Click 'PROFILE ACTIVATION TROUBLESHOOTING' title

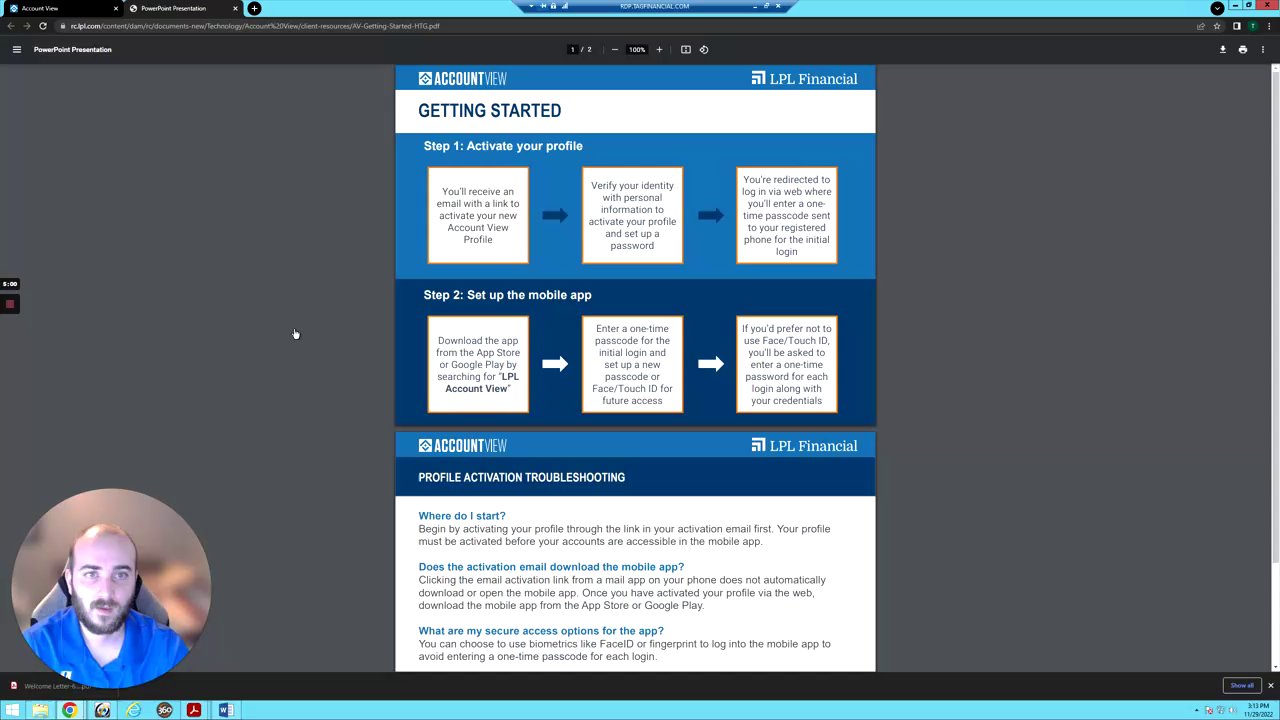521,477
